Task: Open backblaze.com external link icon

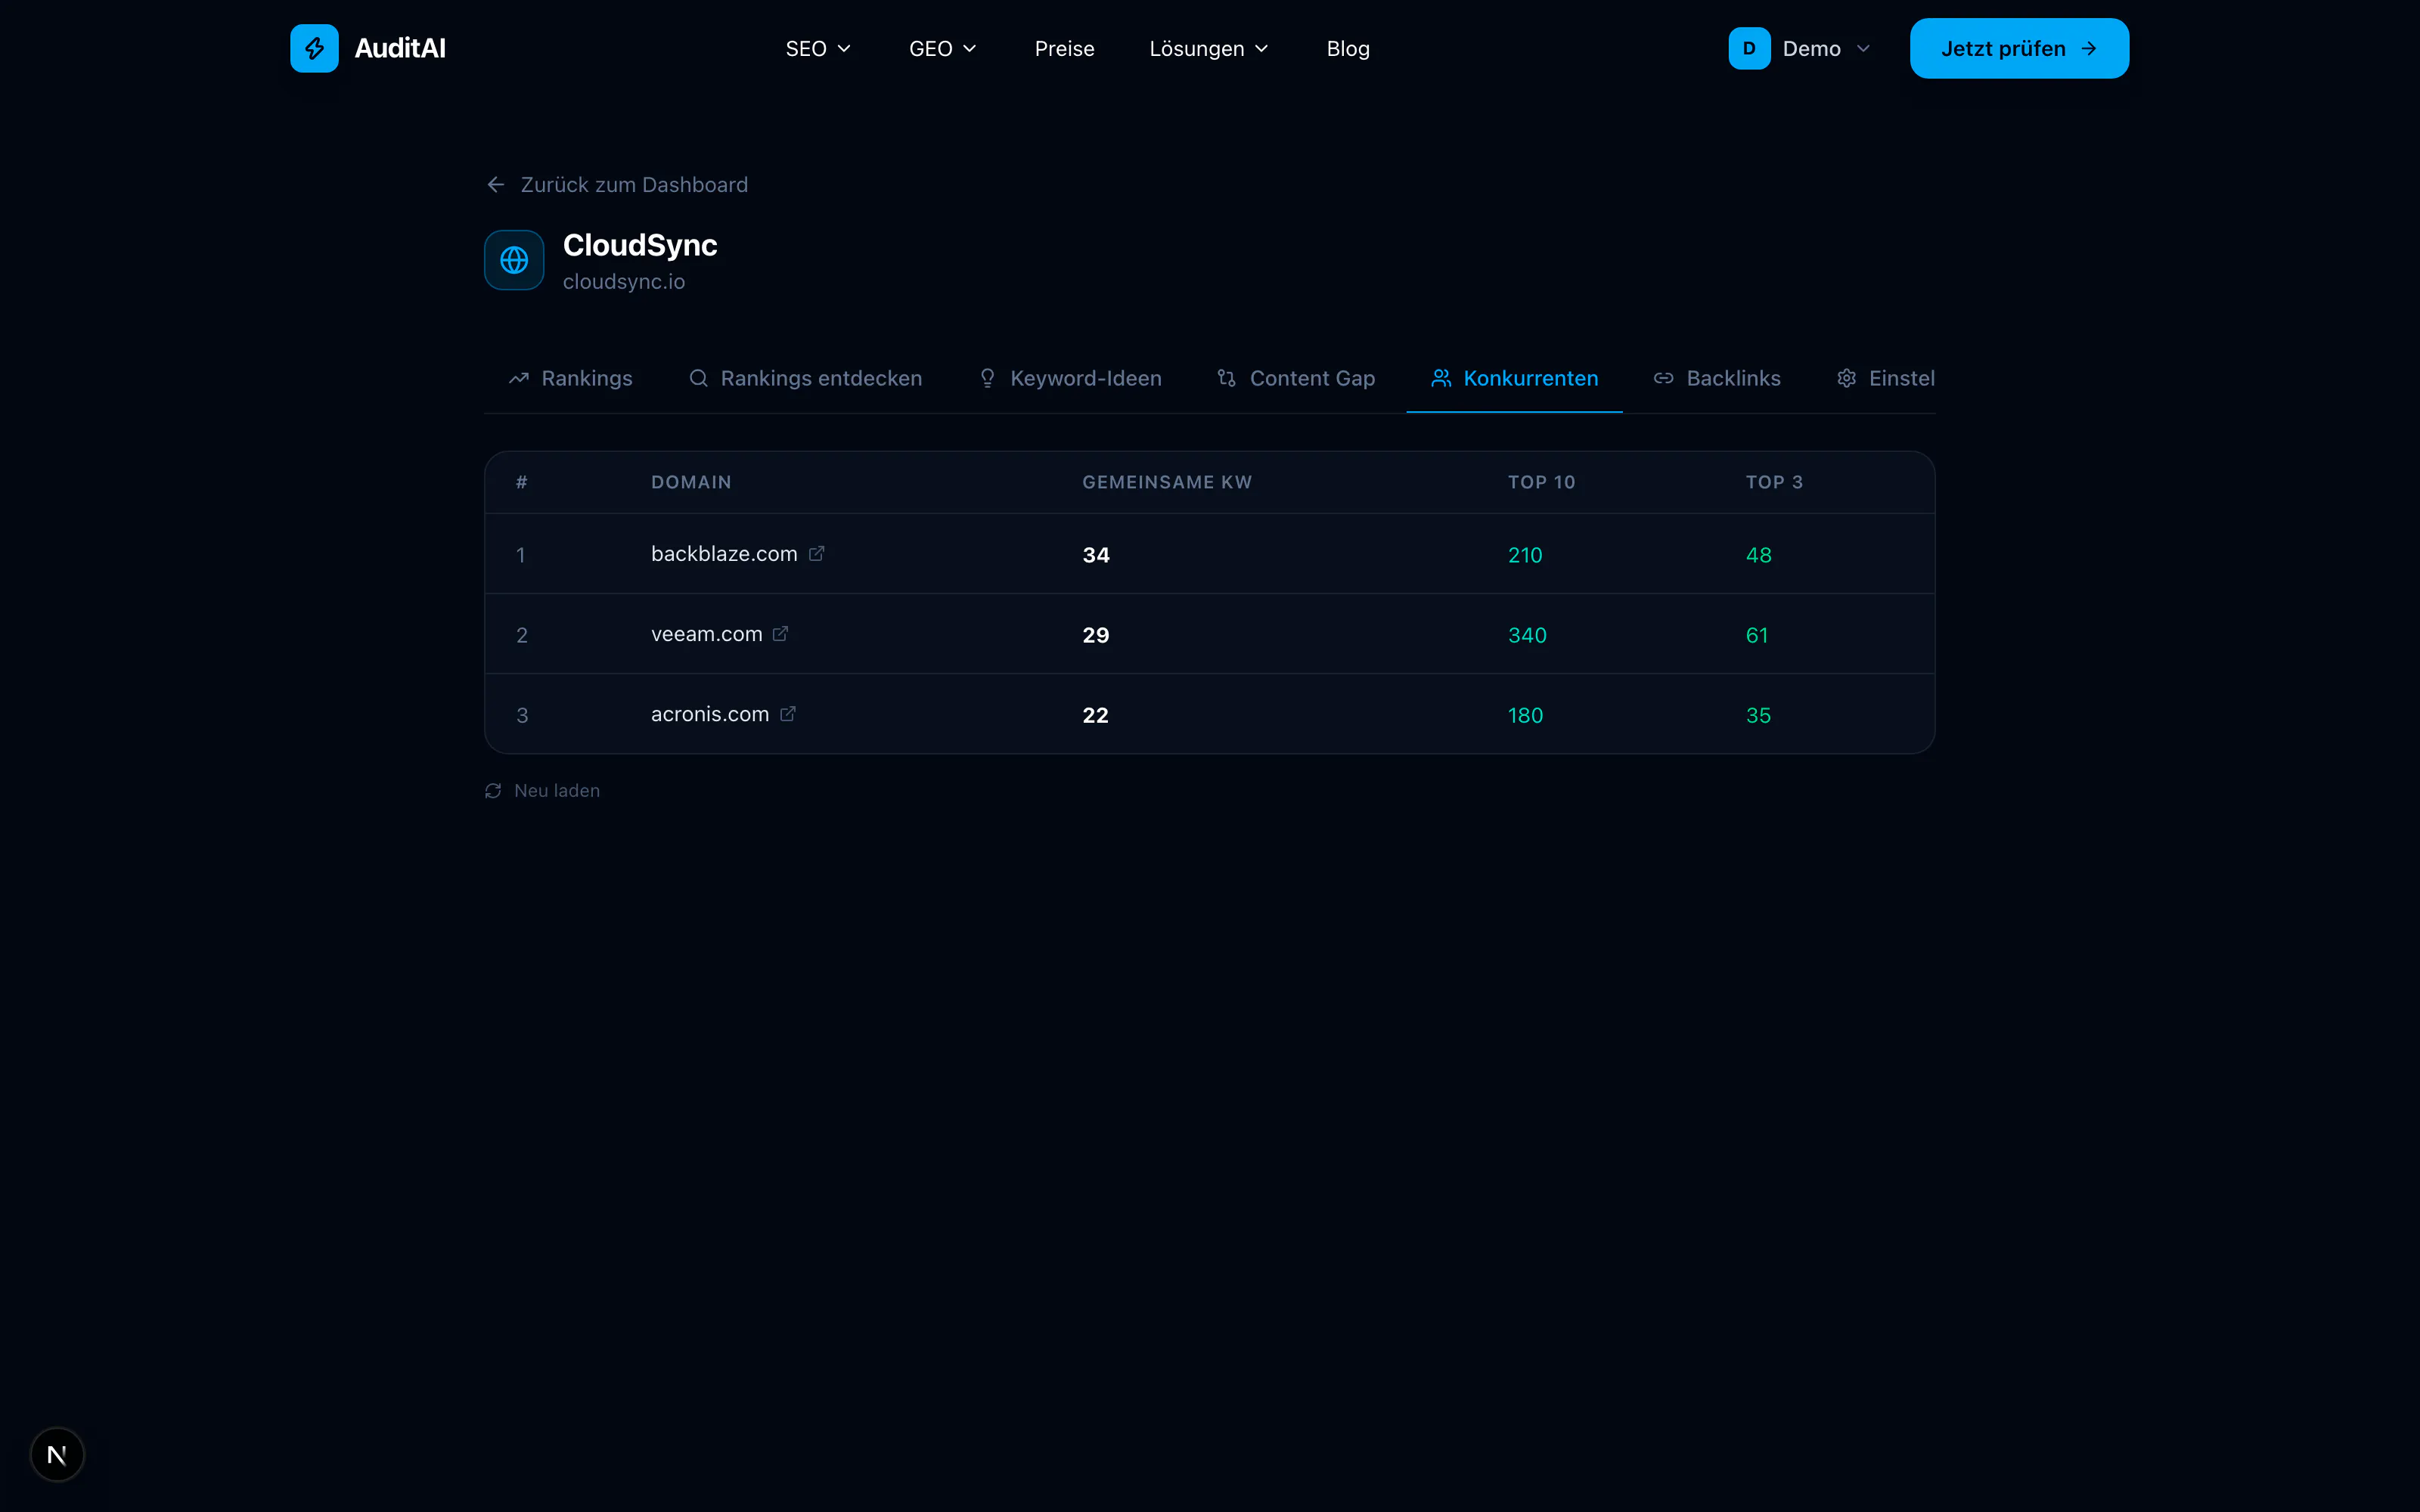Action: click(817, 553)
